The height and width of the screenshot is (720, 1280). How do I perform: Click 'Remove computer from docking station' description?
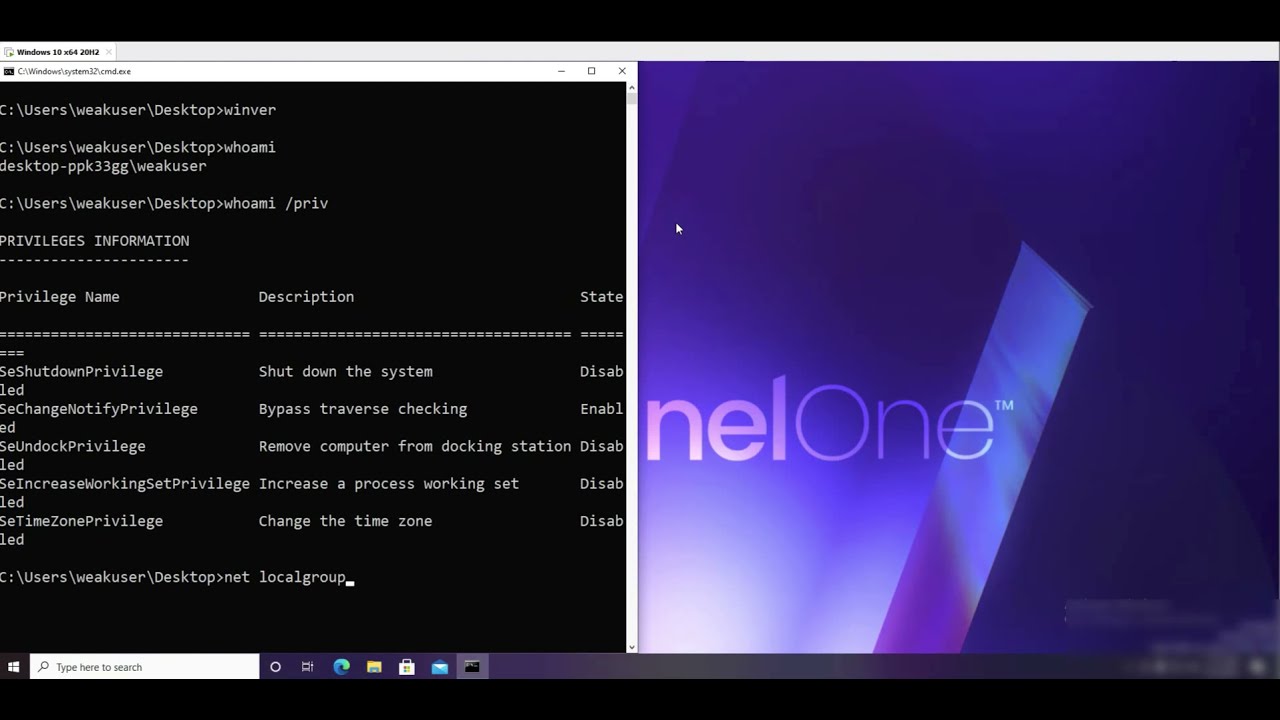pos(415,446)
